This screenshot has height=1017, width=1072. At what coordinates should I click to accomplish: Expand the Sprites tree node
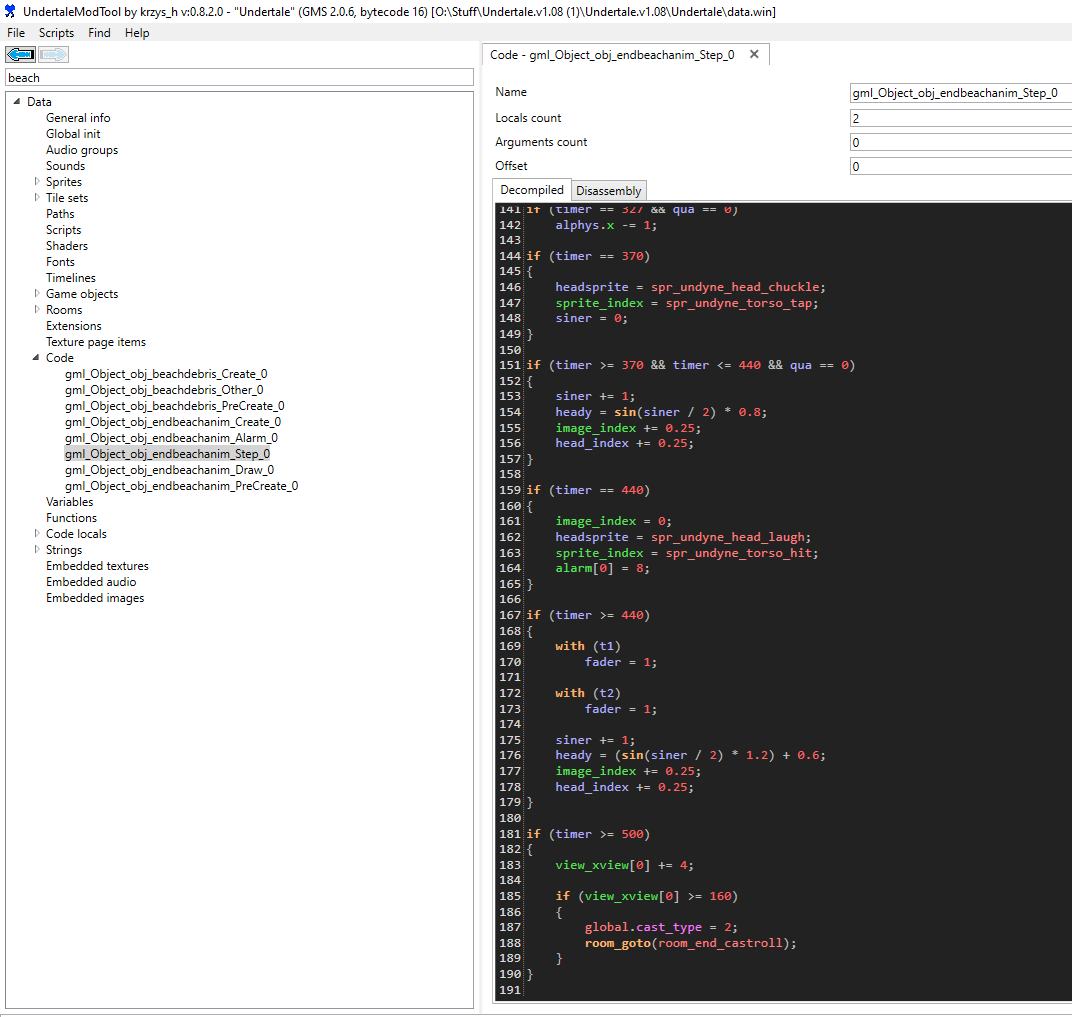point(37,181)
